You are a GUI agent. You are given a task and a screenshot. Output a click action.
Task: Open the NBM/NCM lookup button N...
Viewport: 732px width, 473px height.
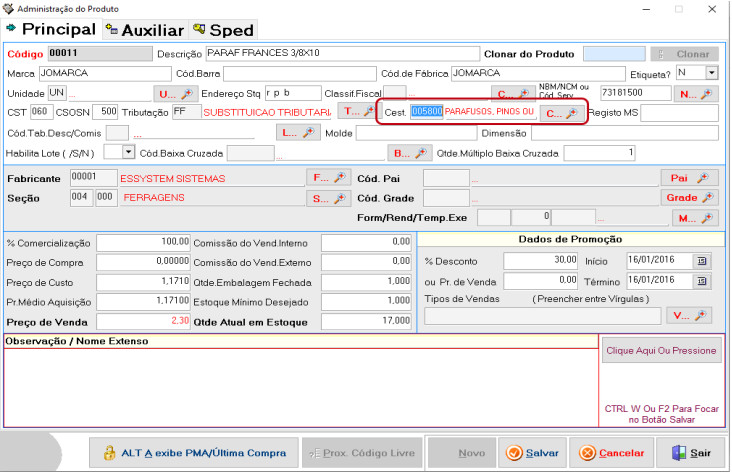[x=696, y=94]
